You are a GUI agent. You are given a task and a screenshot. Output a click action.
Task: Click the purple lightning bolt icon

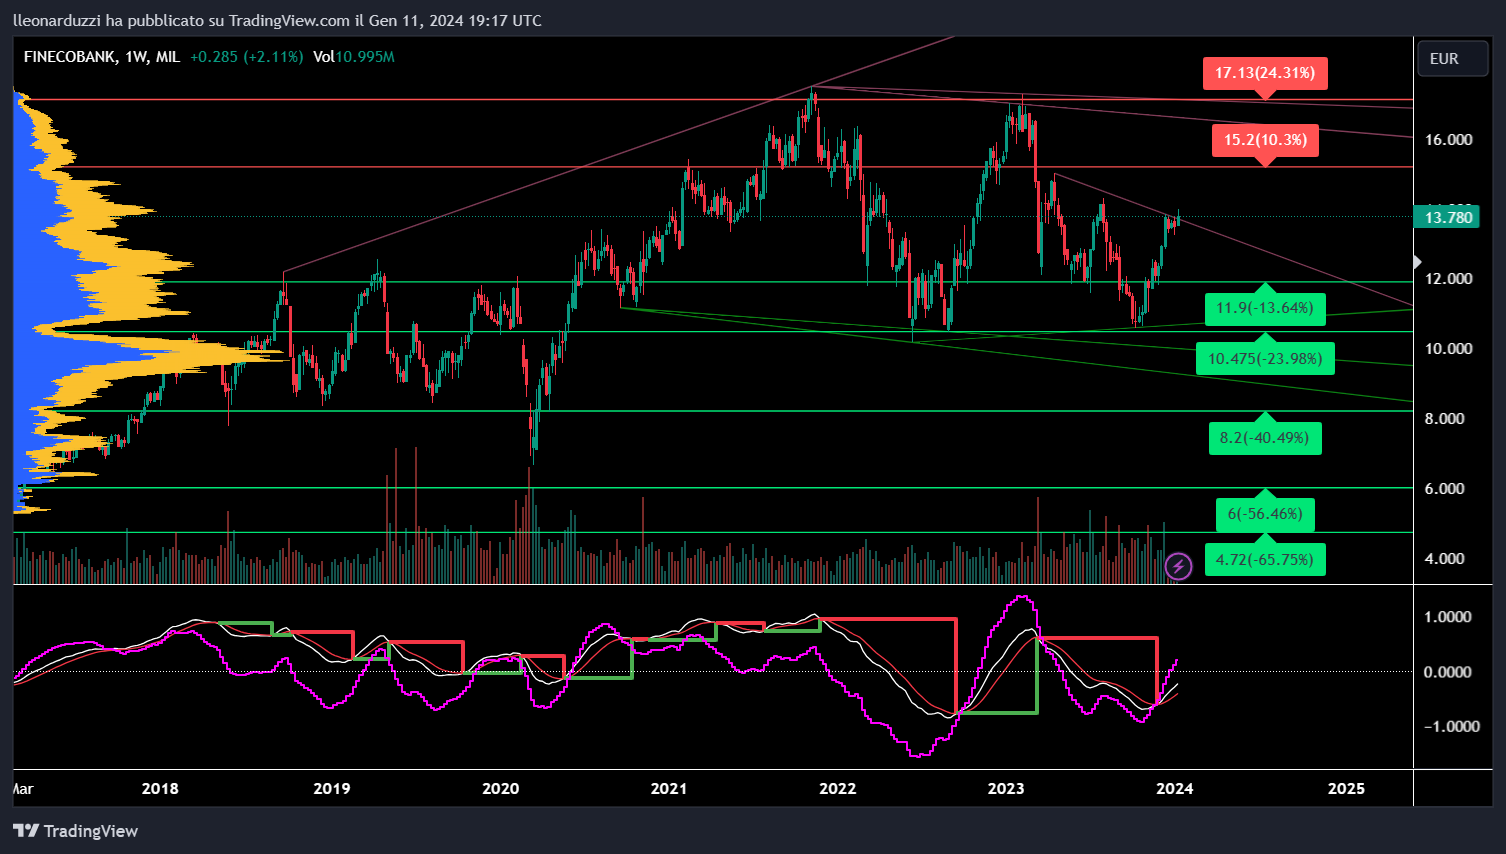point(1179,567)
